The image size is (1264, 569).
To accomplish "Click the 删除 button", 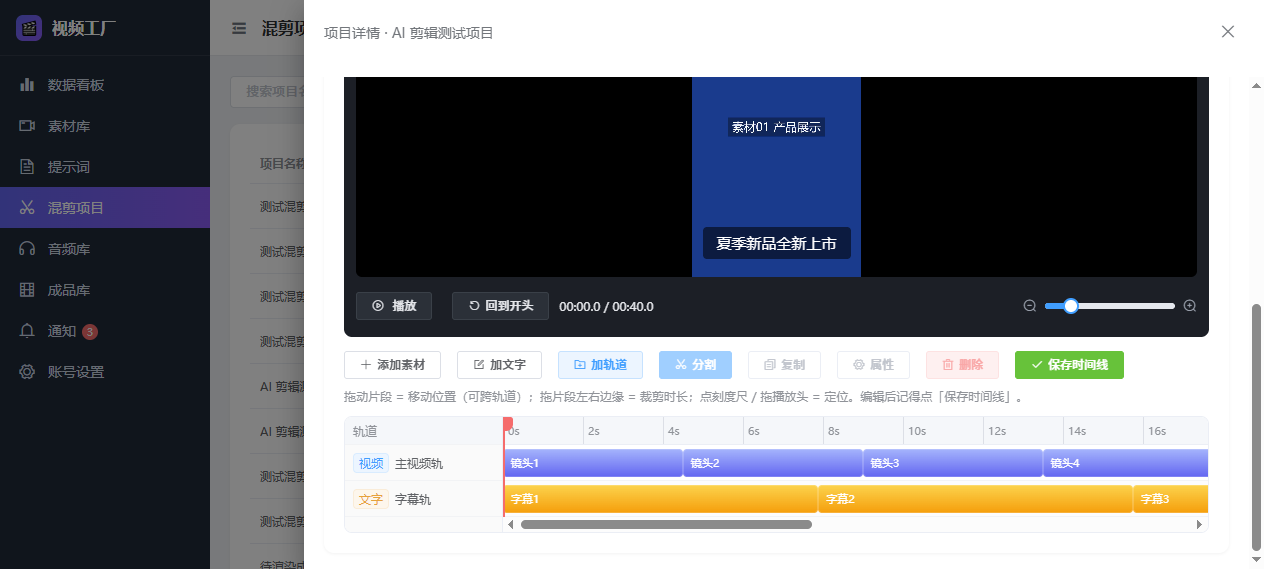I will point(962,365).
